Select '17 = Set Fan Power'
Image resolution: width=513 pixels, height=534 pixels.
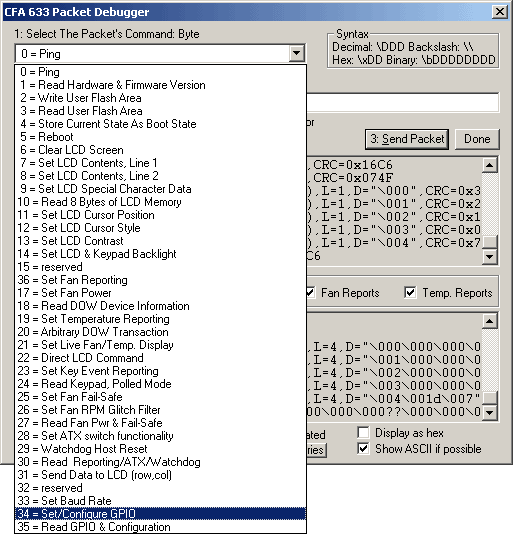(160, 293)
